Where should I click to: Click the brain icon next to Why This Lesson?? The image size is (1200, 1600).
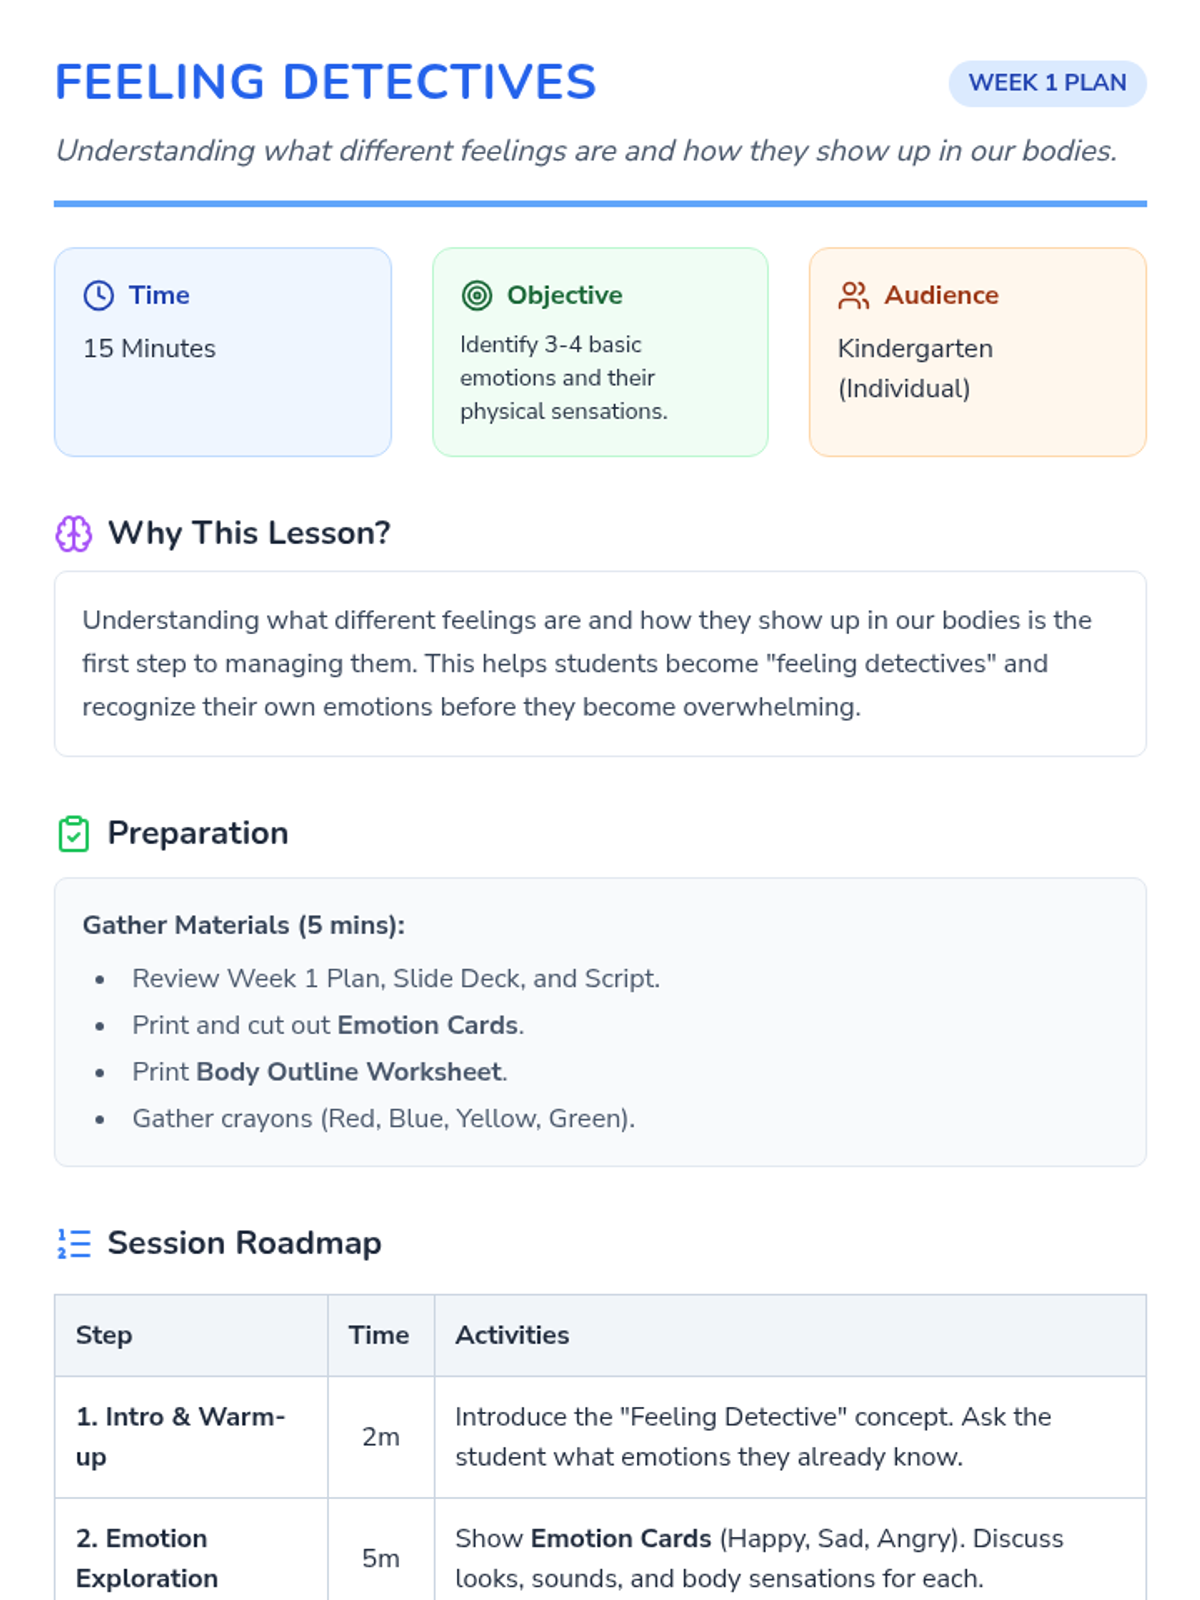pyautogui.click(x=73, y=534)
